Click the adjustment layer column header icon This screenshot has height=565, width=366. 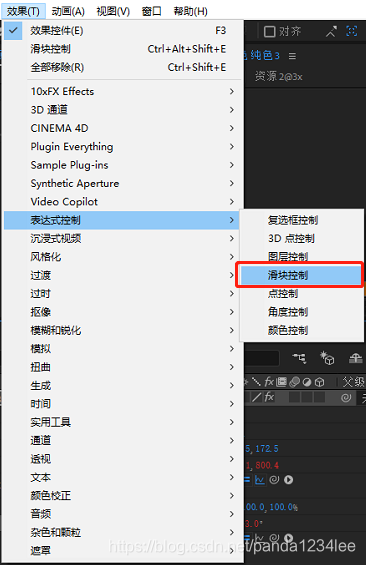(x=307, y=382)
